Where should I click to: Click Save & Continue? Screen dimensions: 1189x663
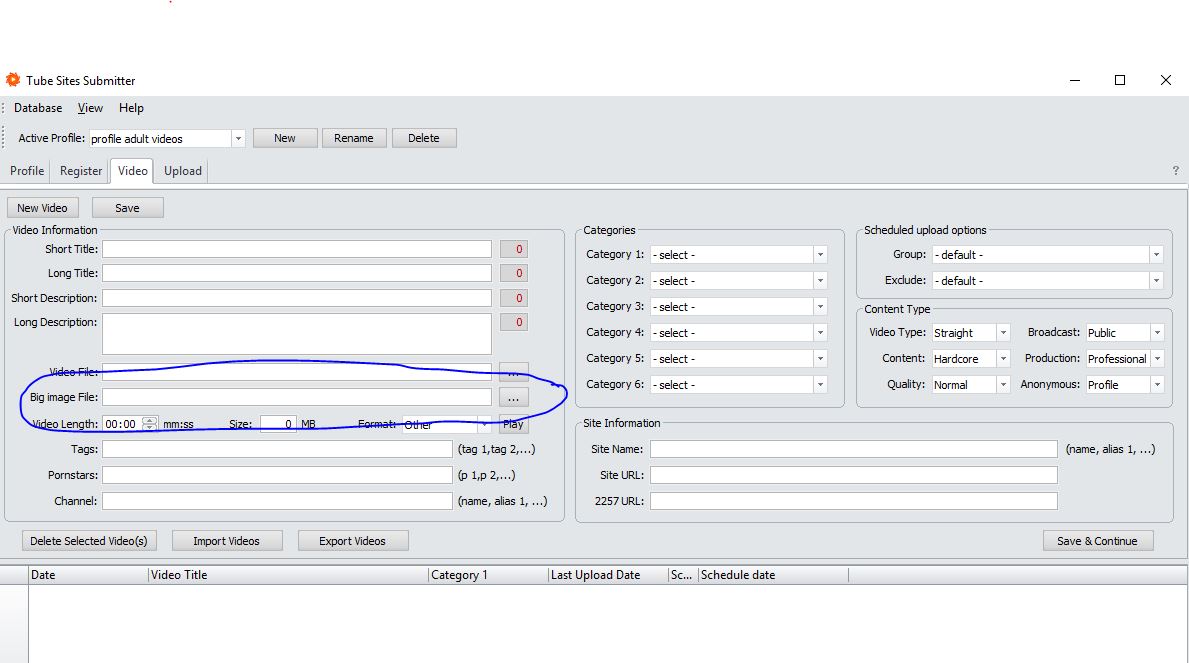pyautogui.click(x=1097, y=541)
